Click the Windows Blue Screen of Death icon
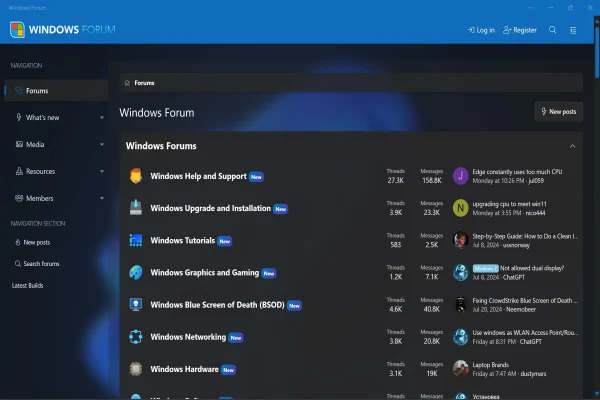The image size is (600, 400). point(136,305)
